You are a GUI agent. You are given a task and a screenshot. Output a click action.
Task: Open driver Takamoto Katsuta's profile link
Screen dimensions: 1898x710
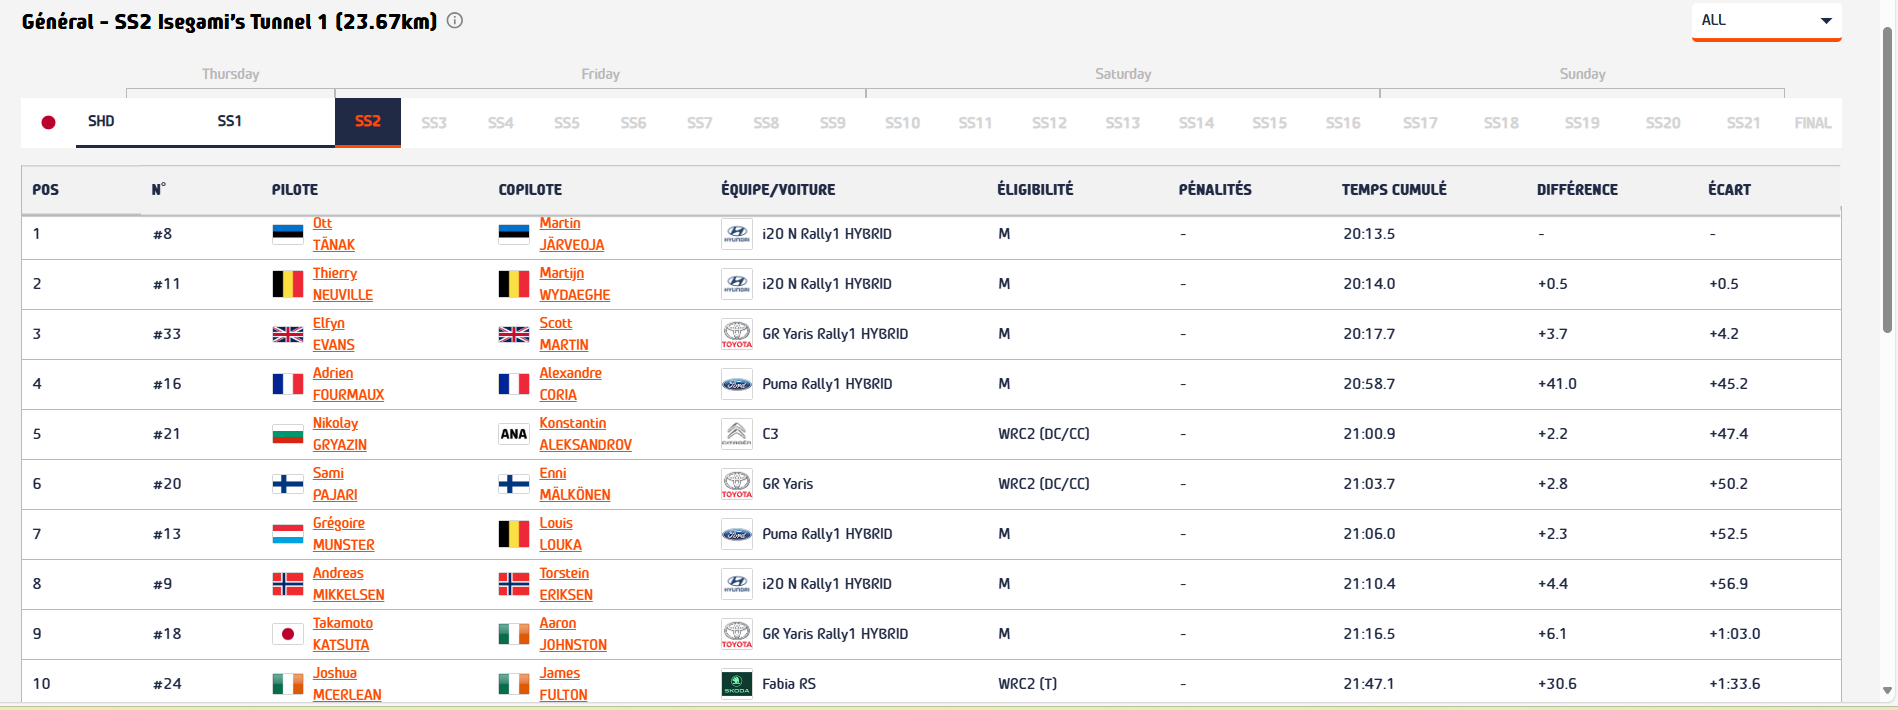(343, 634)
